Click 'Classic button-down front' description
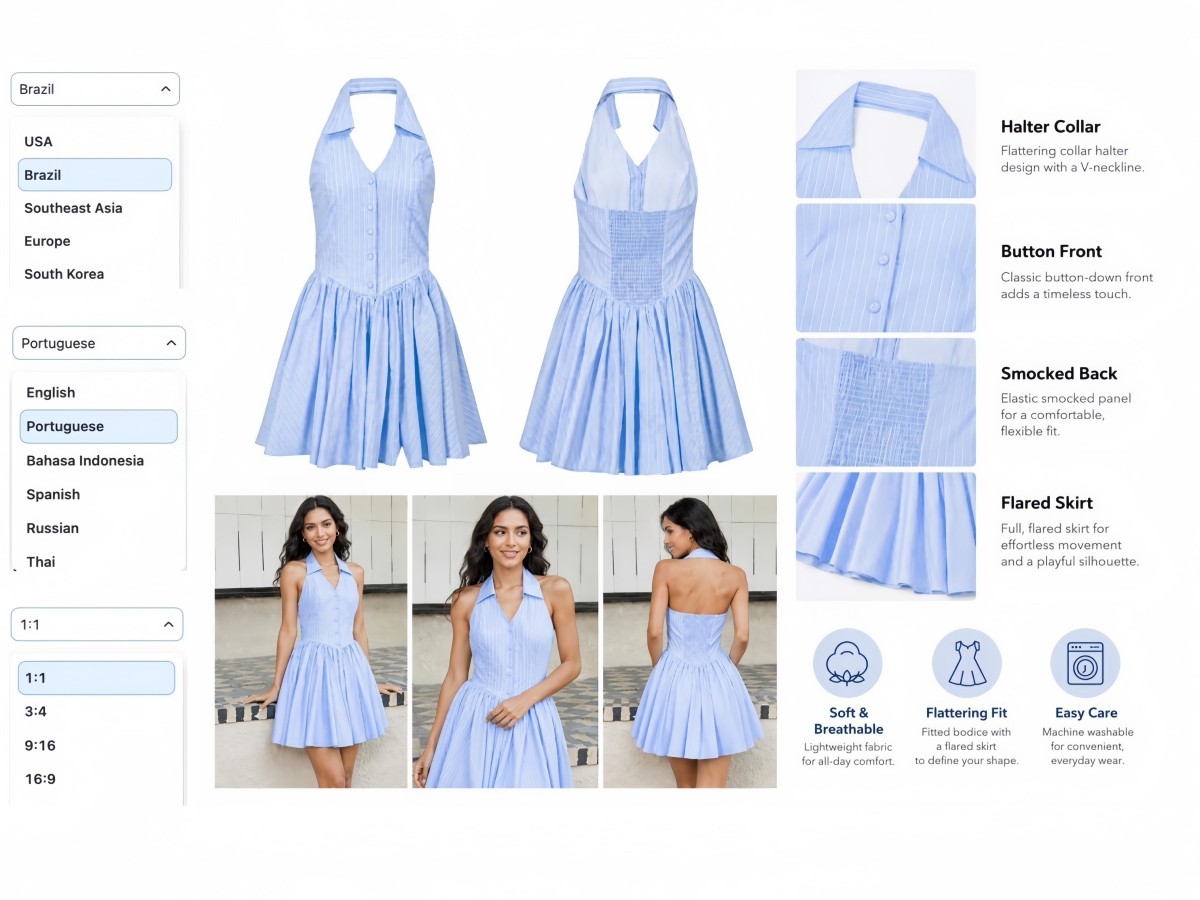Viewport: 1200px width, 900px height. [x=1077, y=285]
